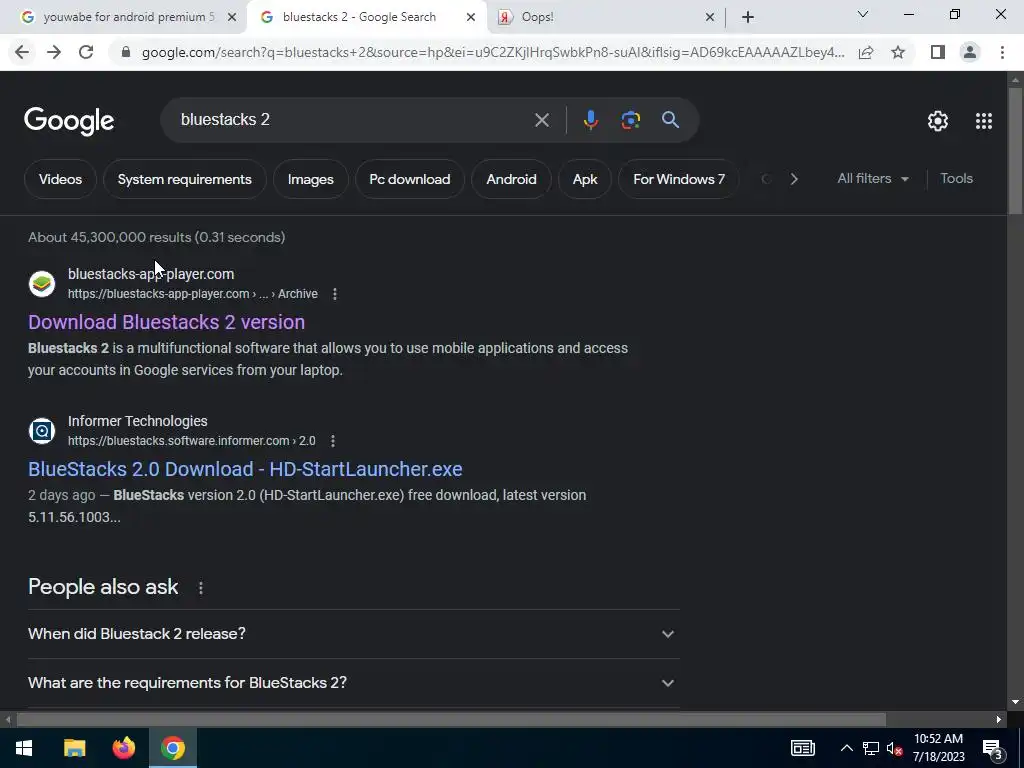
Task: Open new tab with plus button
Action: click(x=748, y=17)
